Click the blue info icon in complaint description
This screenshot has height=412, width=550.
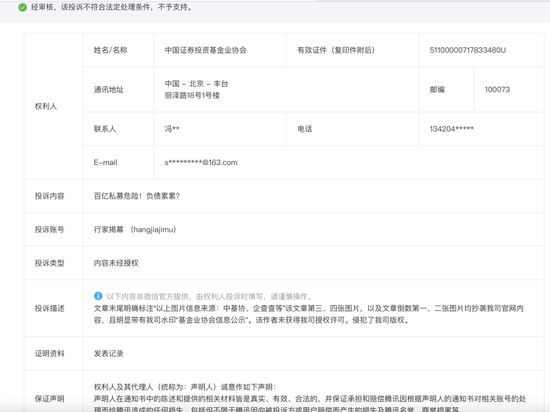[98, 296]
